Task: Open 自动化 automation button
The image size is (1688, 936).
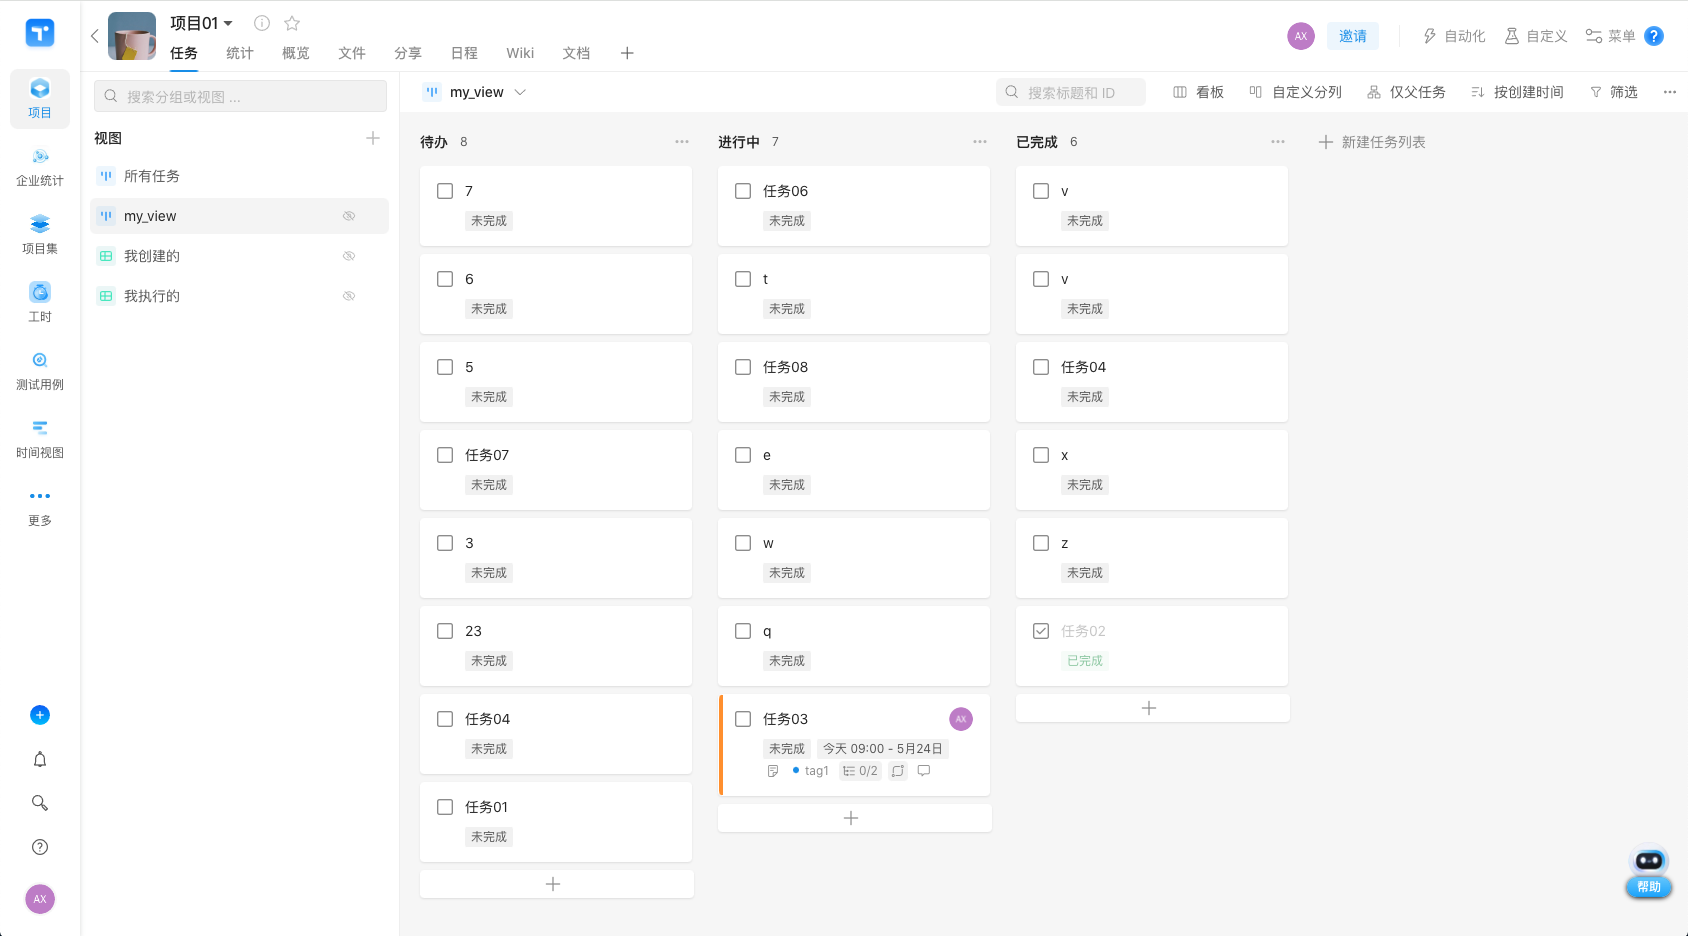Action: [1454, 36]
